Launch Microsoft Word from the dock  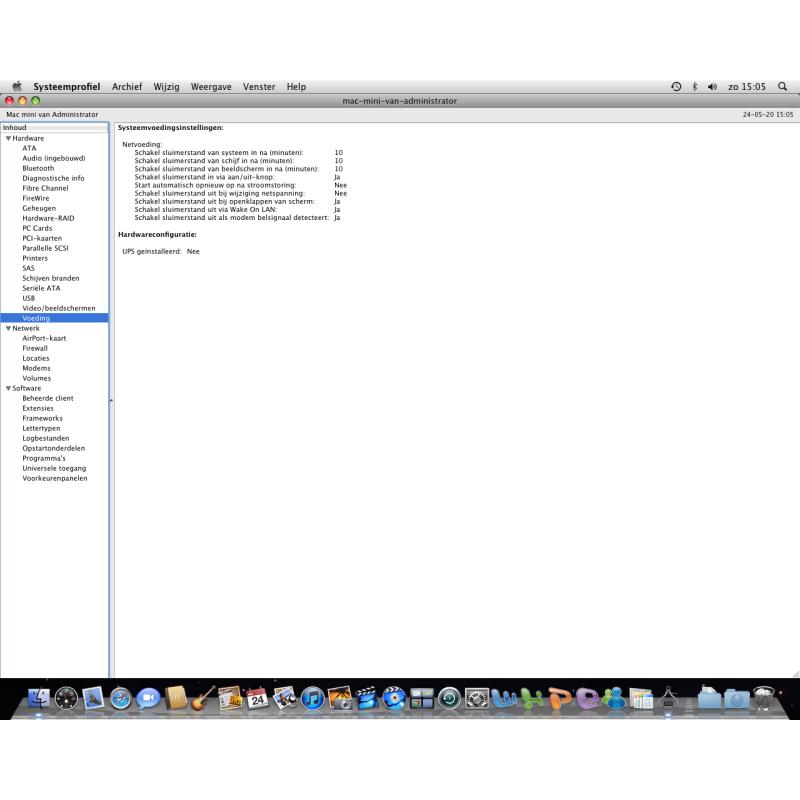click(x=504, y=698)
